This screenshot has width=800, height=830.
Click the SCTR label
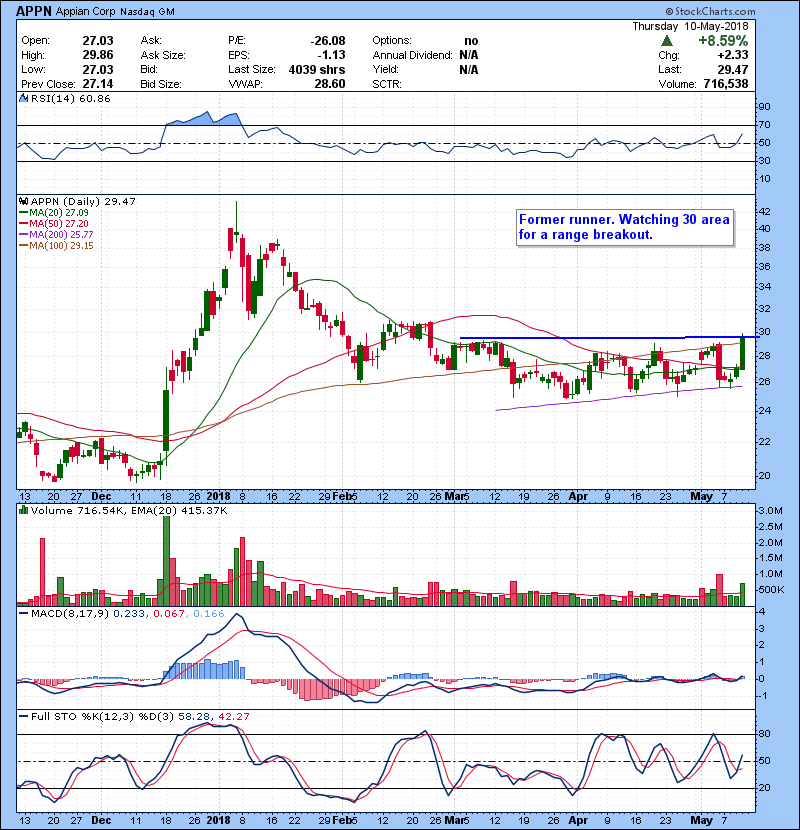tap(387, 84)
